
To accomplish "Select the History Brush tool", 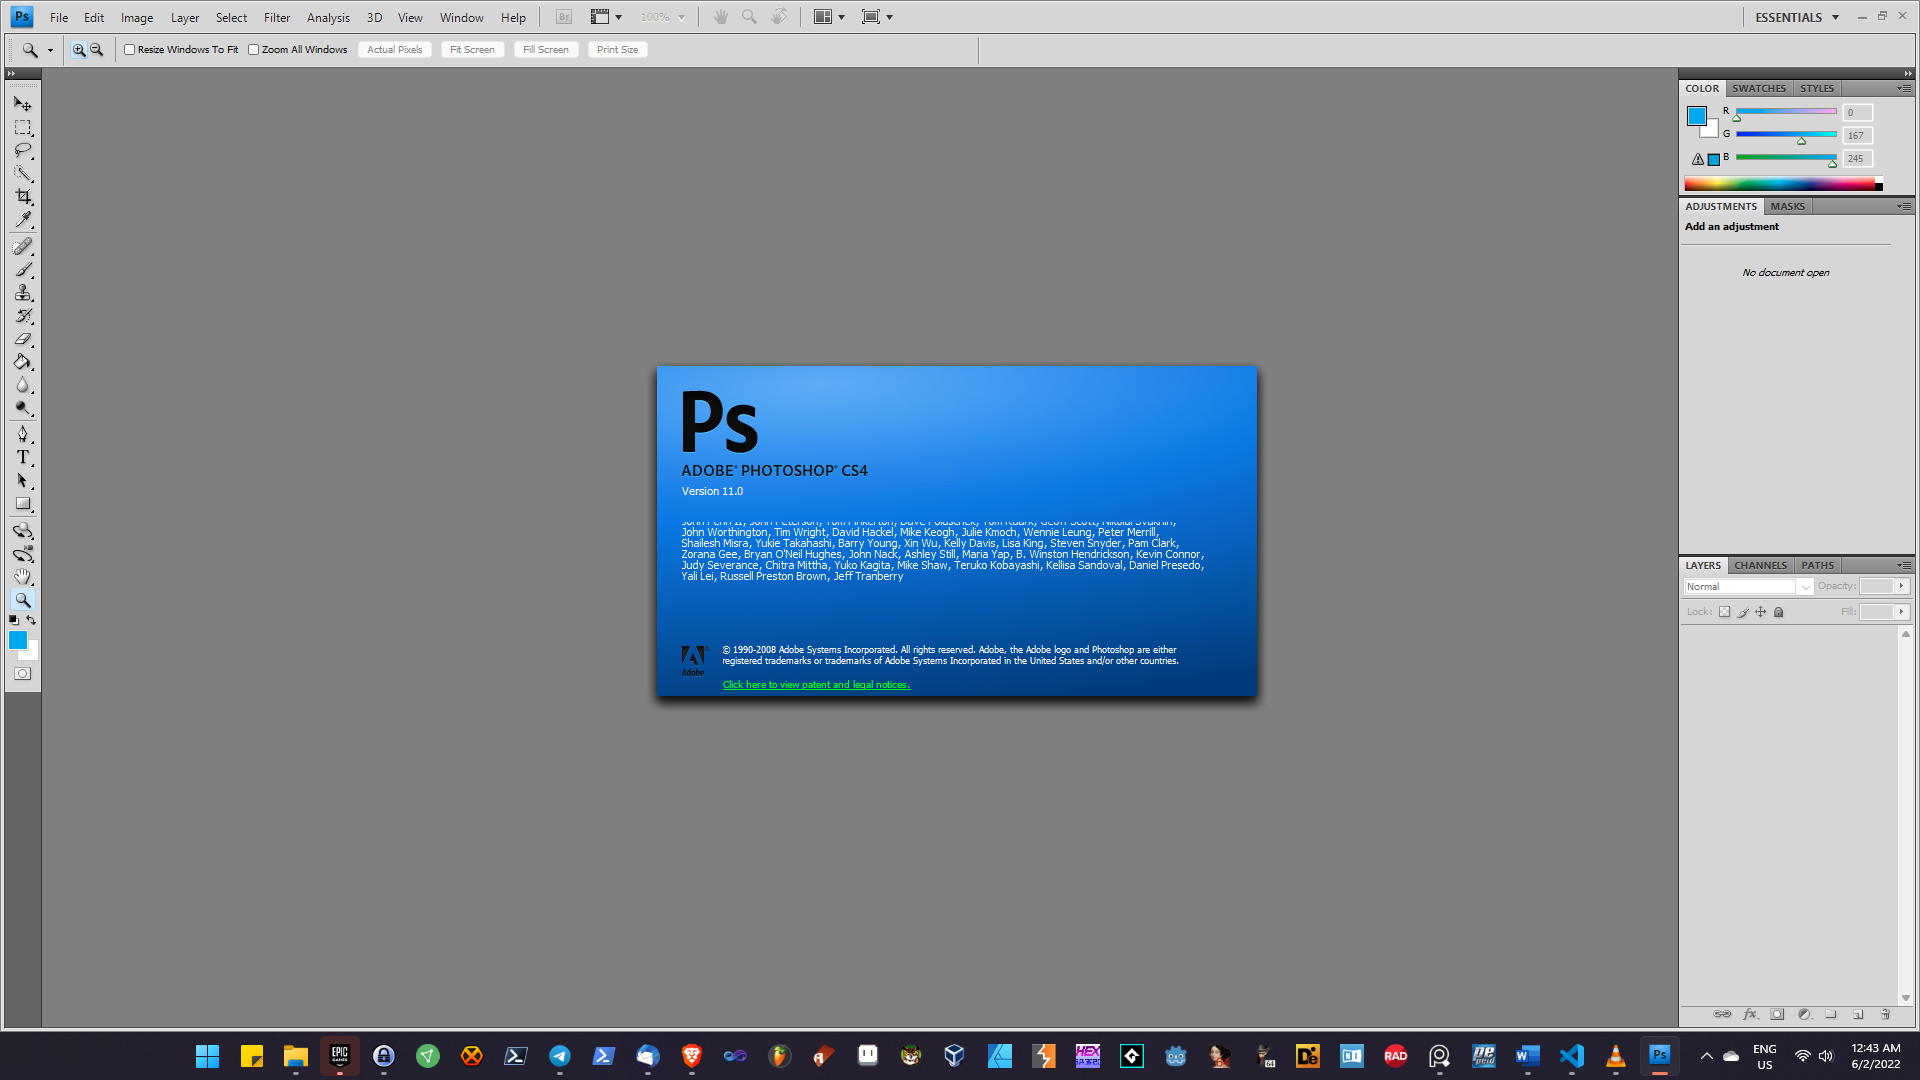I will tap(23, 316).
